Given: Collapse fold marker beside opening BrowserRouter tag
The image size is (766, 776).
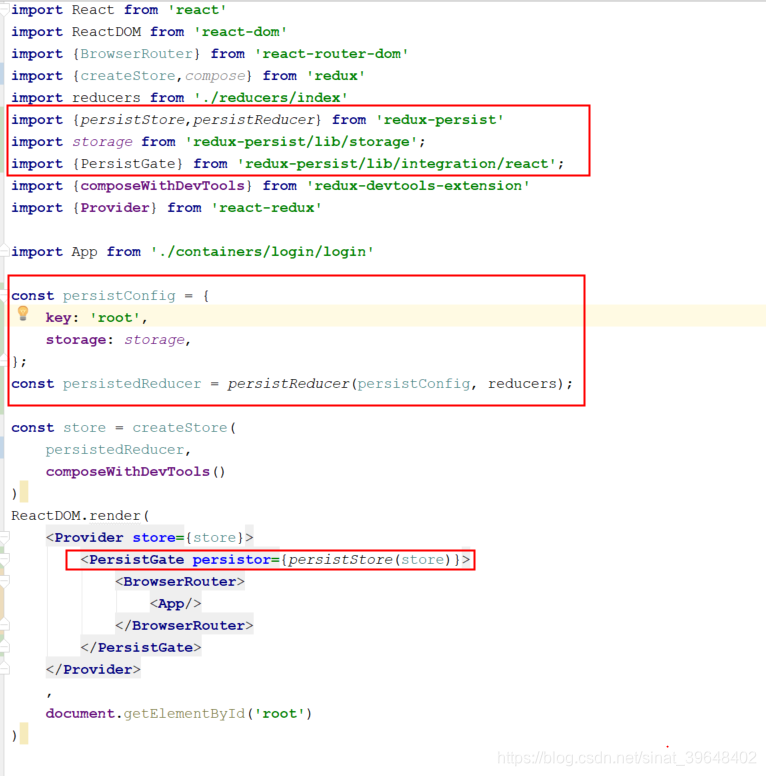Looking at the screenshot, I should (4, 582).
